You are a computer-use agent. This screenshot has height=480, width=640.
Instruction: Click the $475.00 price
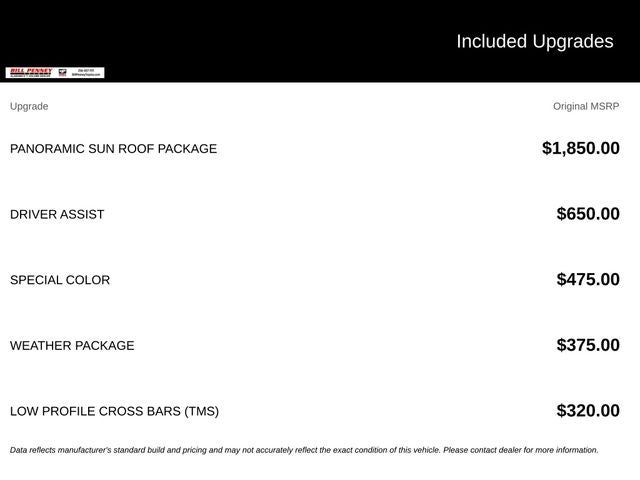[x=588, y=279]
